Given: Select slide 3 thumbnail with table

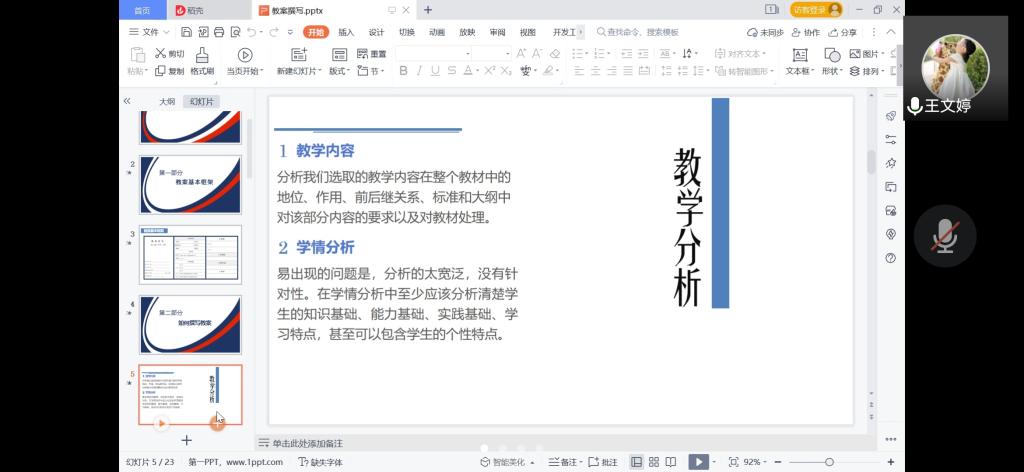Looking at the screenshot, I should coord(190,254).
